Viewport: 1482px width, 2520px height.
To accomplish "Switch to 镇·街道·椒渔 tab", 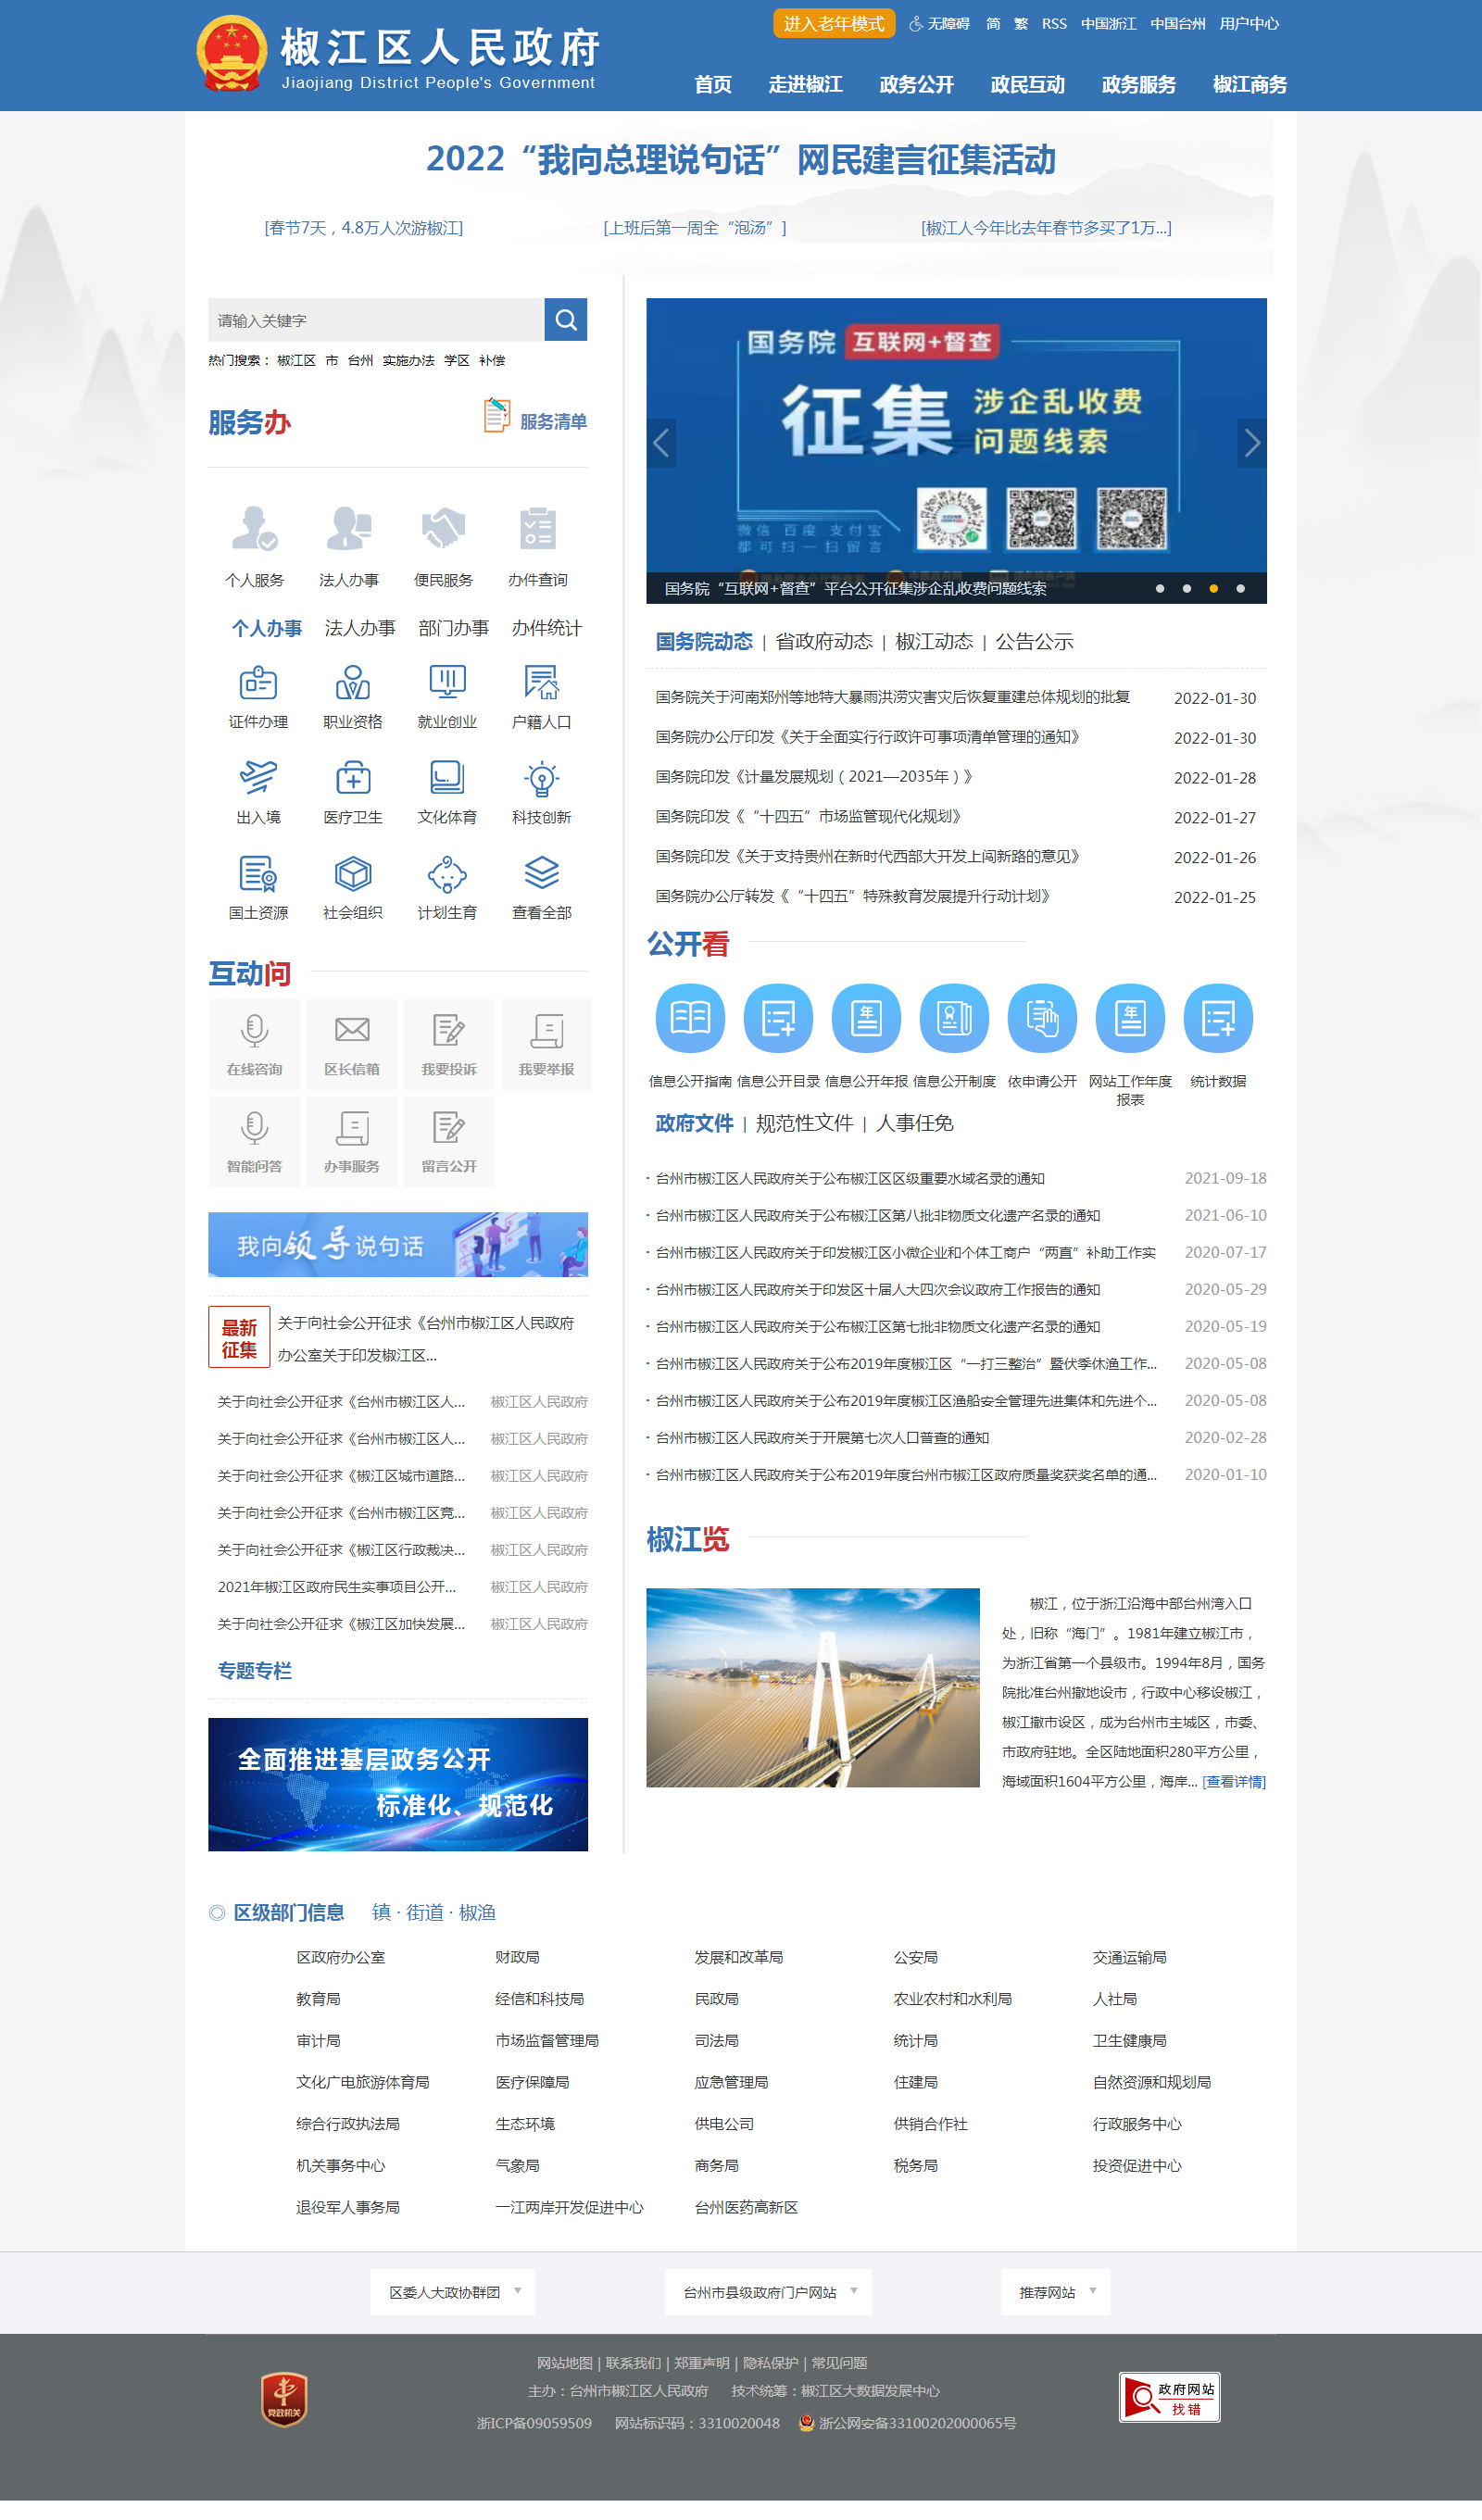I will coord(434,1913).
